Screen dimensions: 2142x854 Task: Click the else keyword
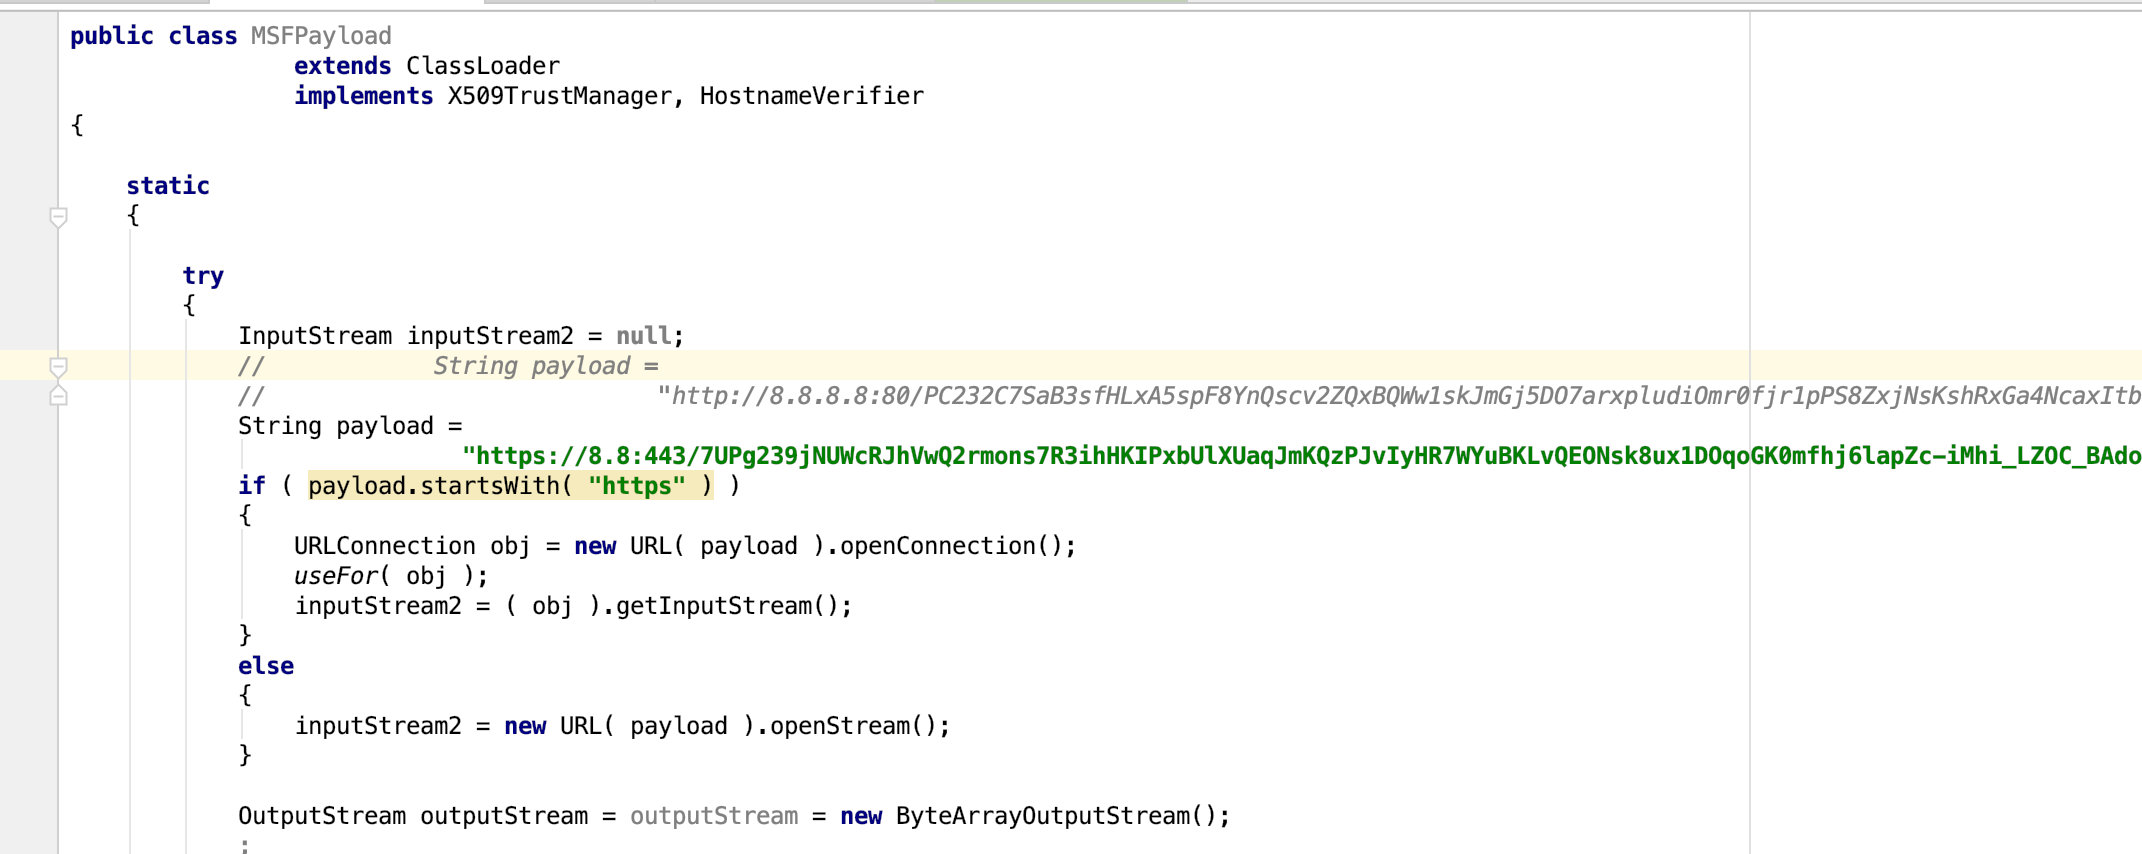pyautogui.click(x=266, y=666)
